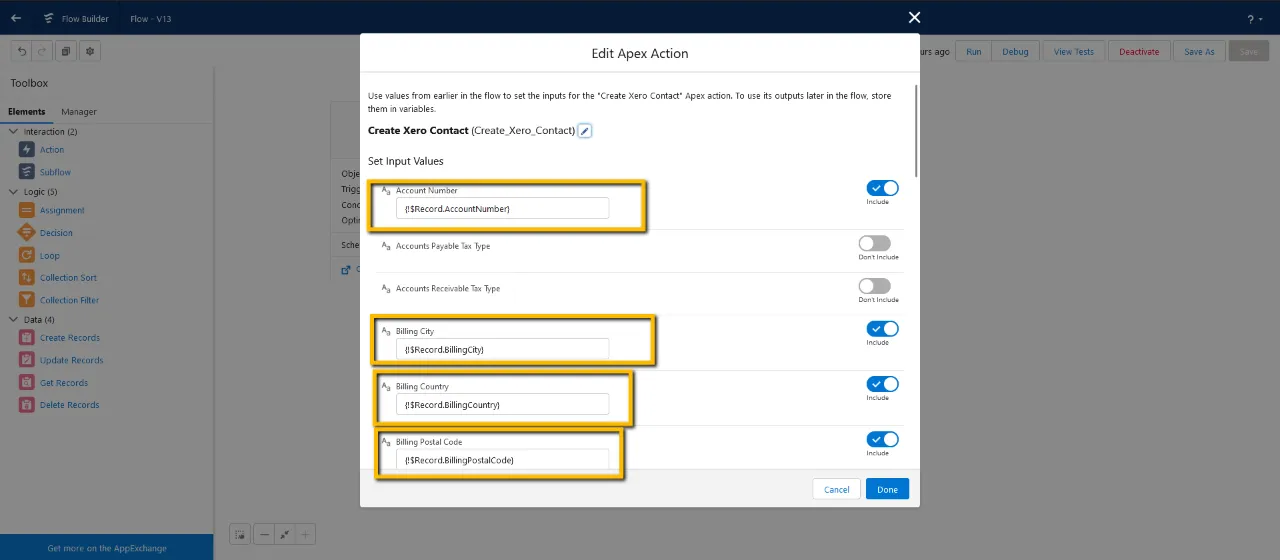Zoom in the canvas with plus icon

(x=306, y=534)
